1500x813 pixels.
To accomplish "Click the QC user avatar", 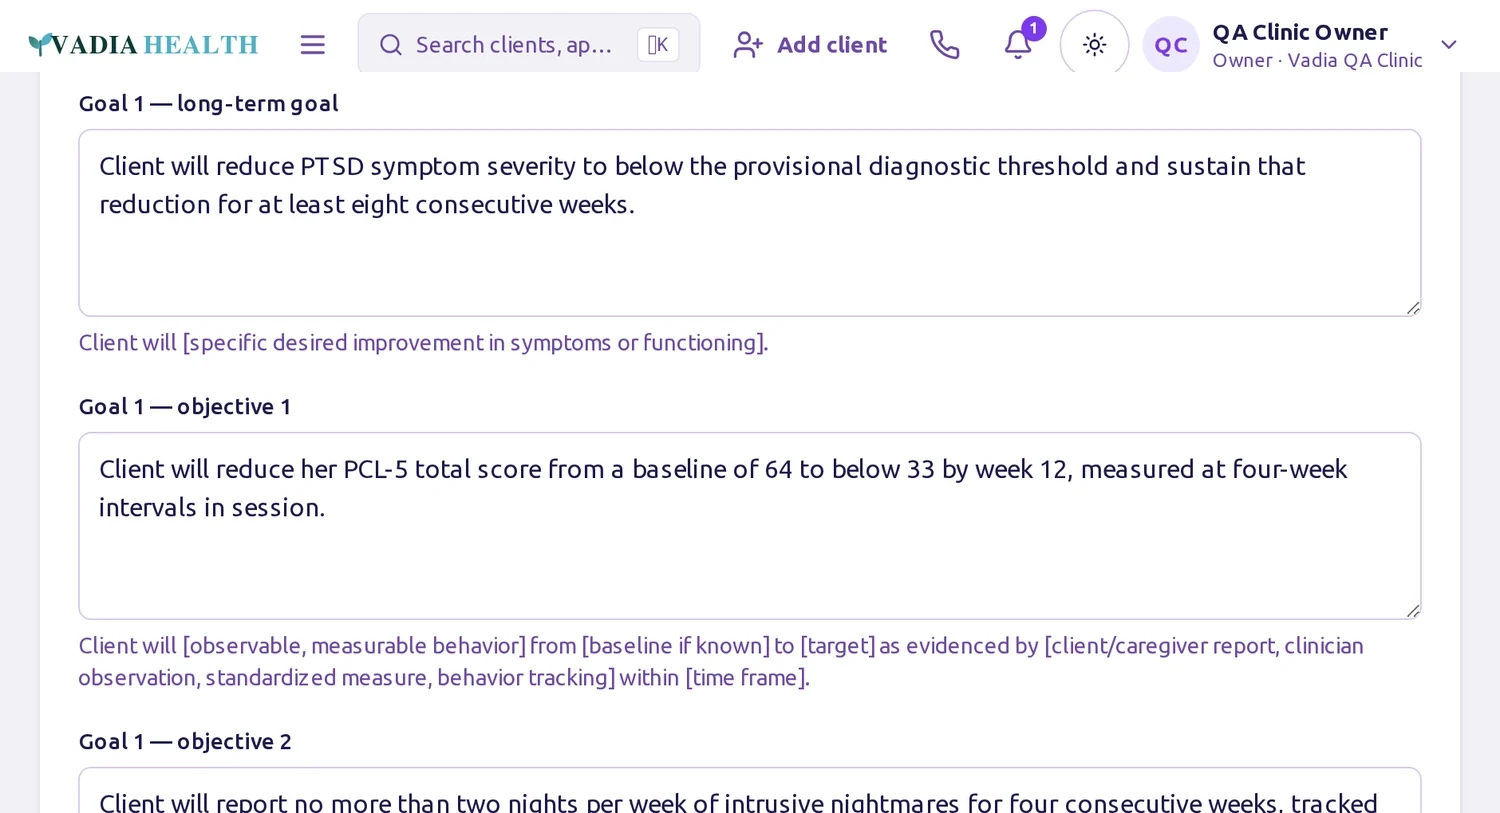I will coord(1171,45).
